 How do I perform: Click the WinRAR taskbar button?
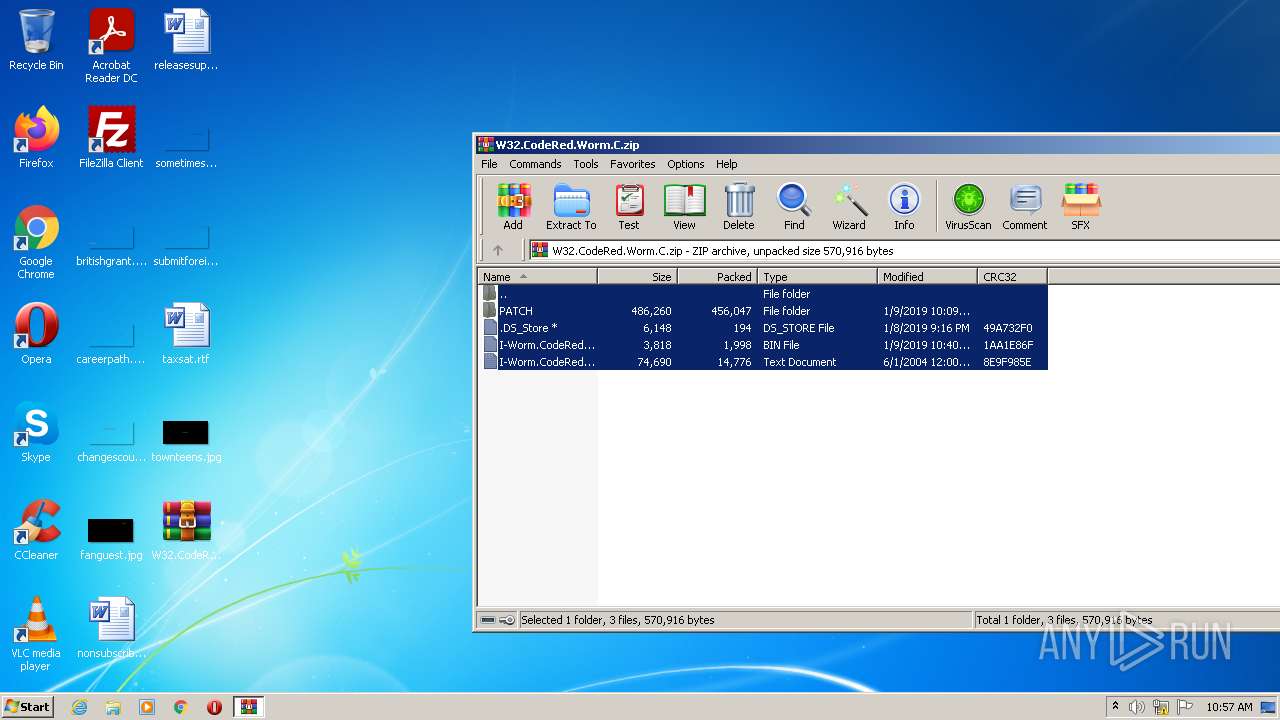248,707
